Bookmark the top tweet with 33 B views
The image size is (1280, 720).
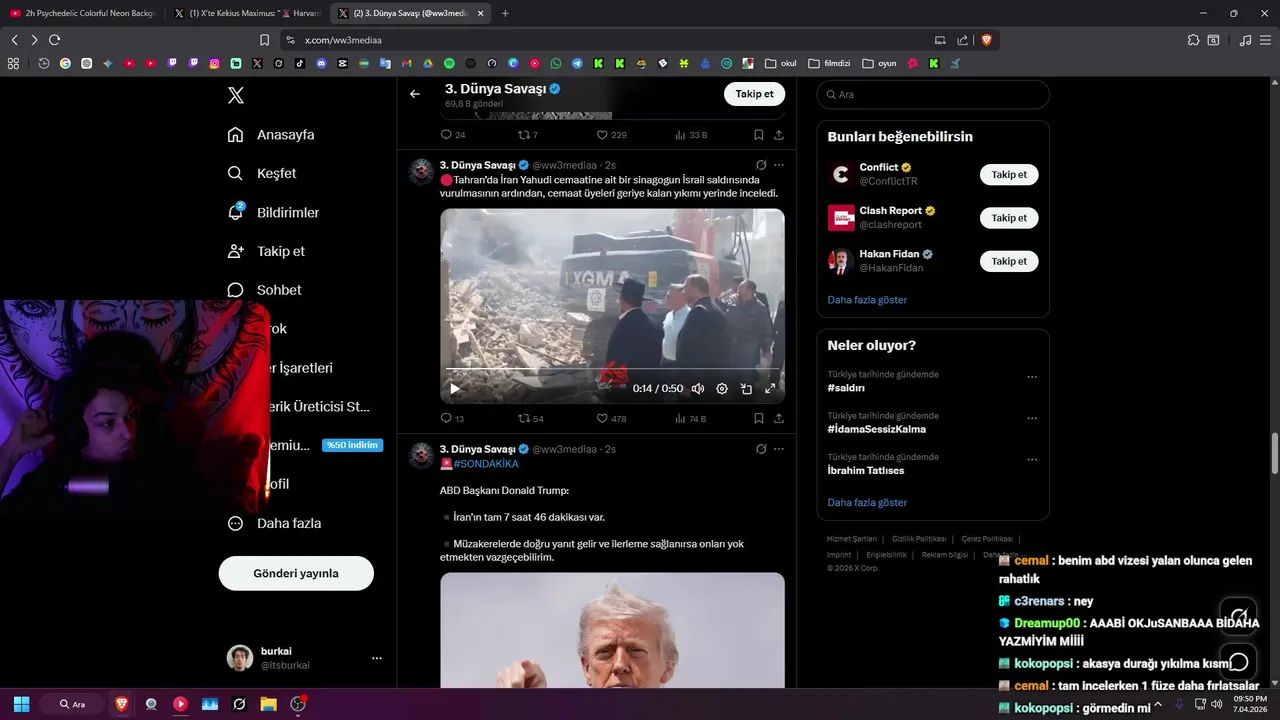[759, 135]
